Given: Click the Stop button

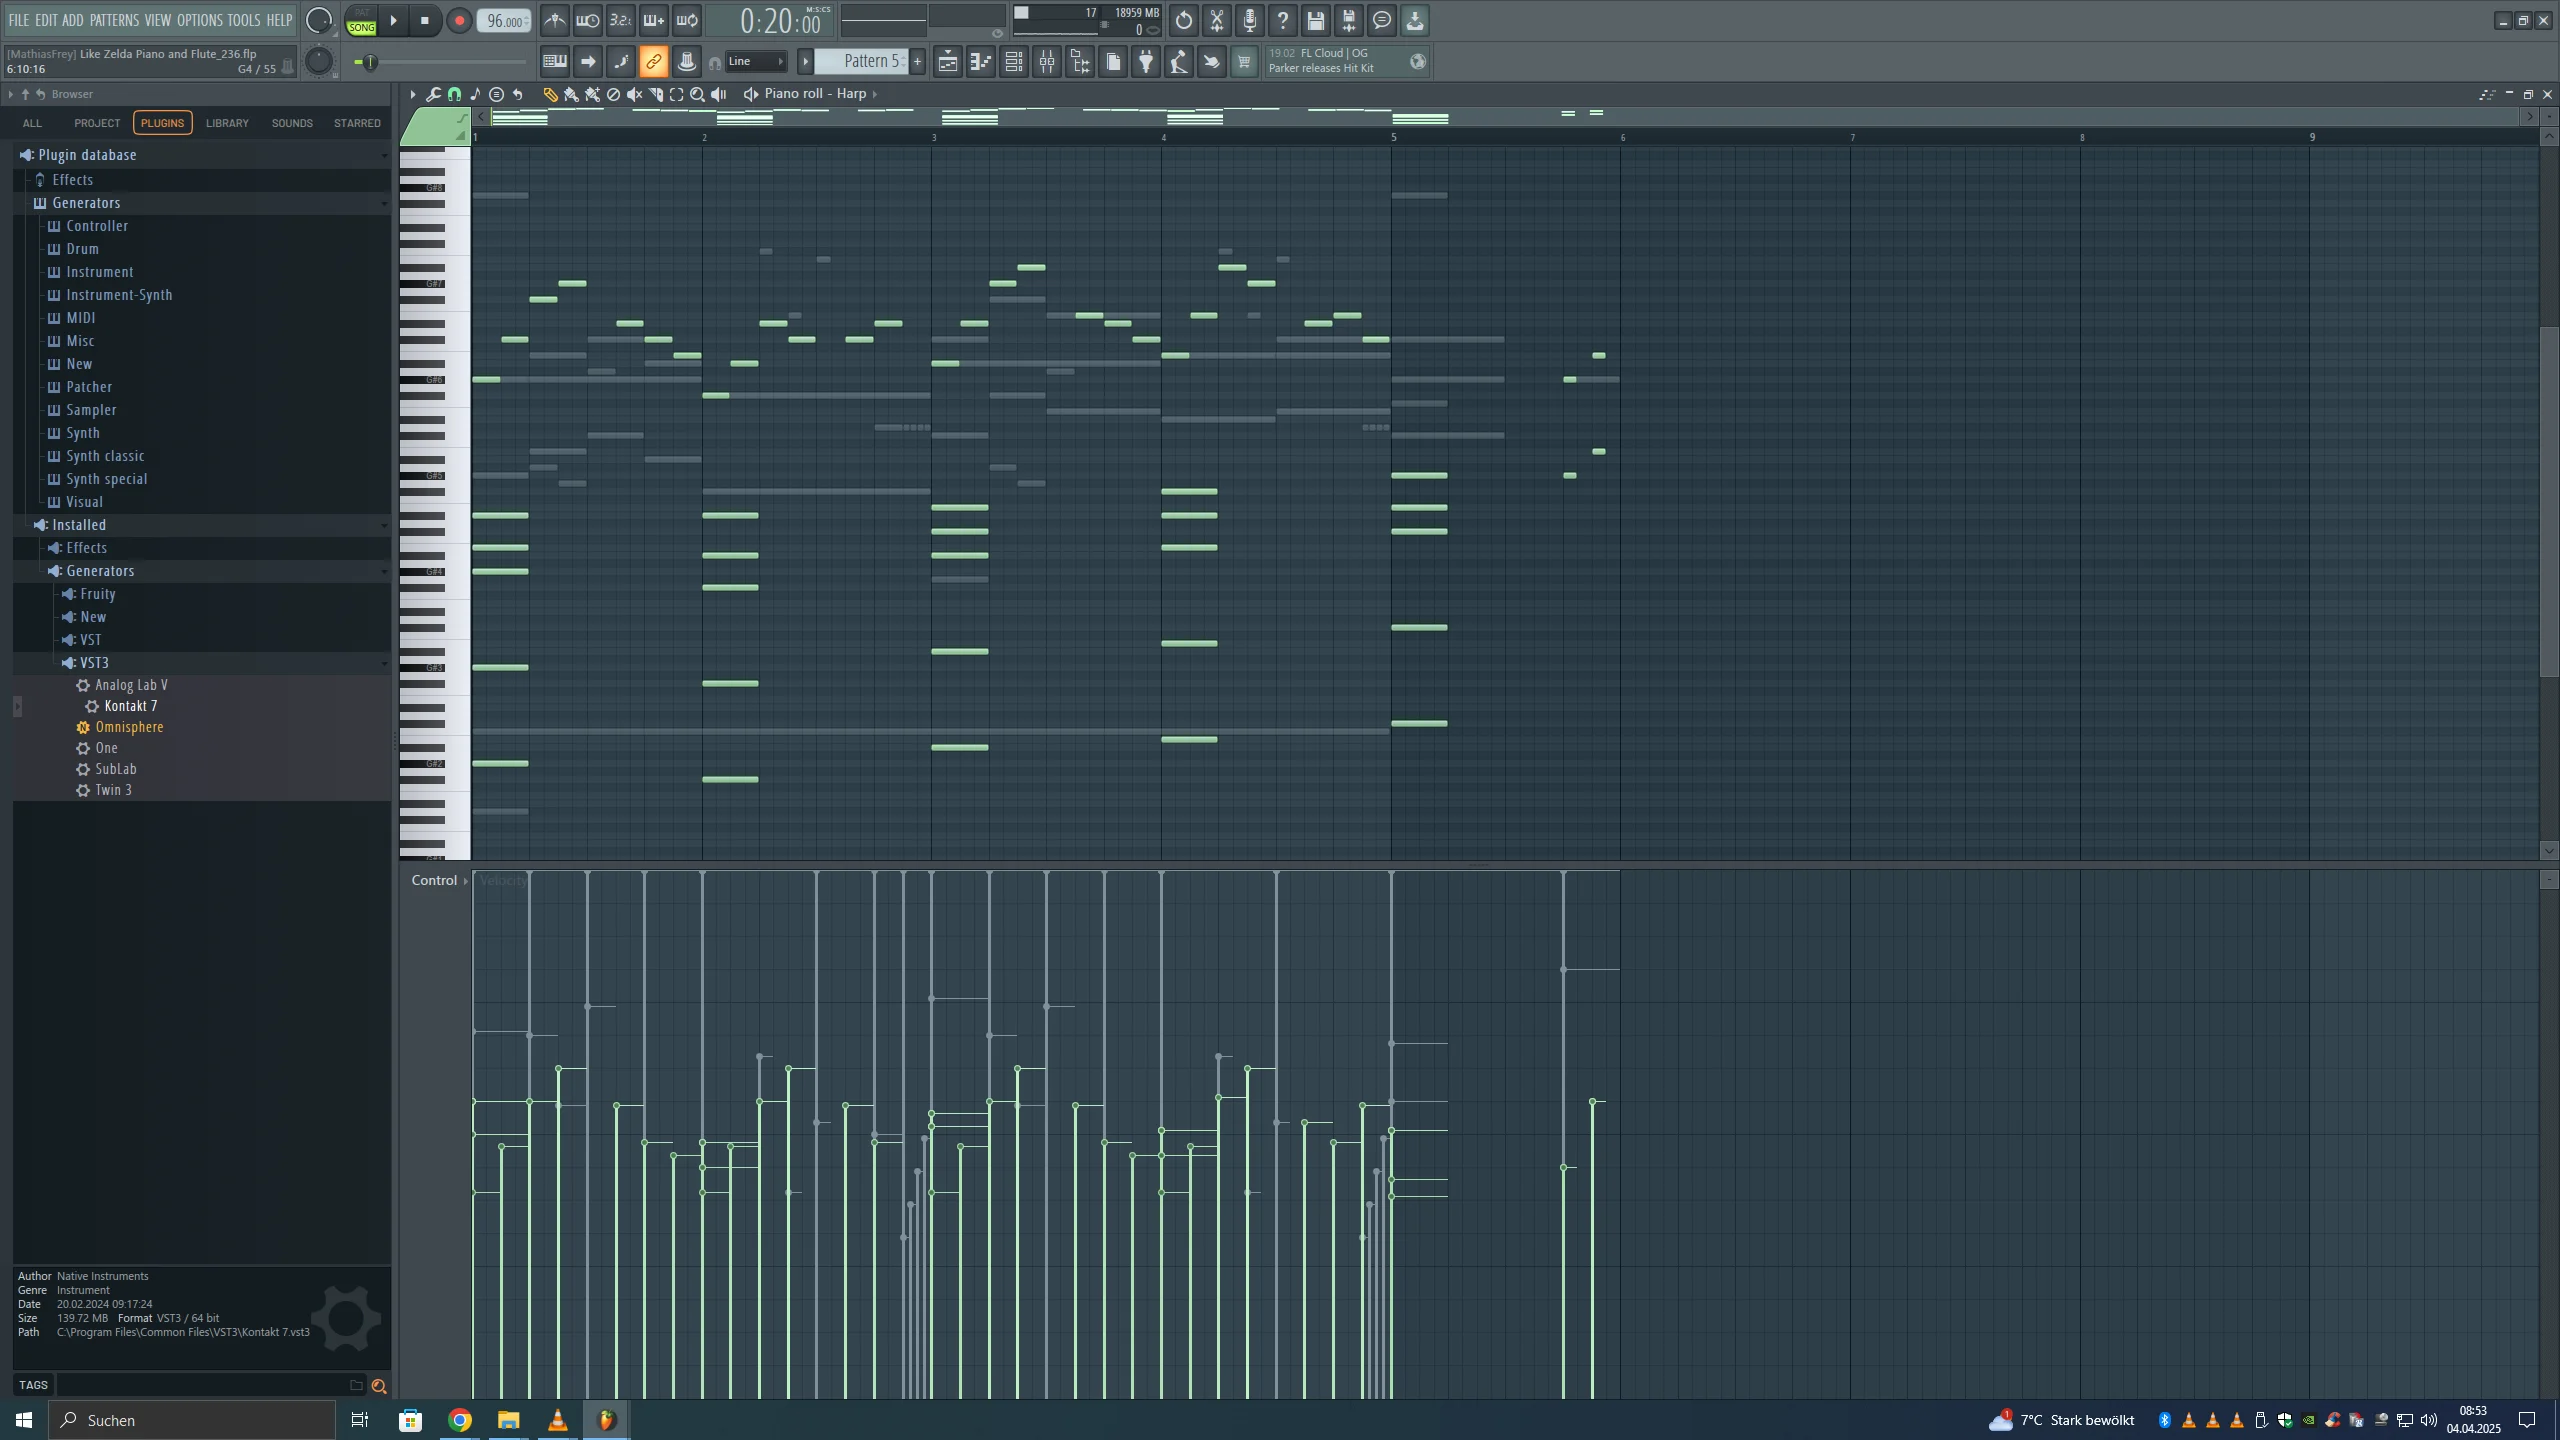Looking at the screenshot, I should (x=425, y=20).
